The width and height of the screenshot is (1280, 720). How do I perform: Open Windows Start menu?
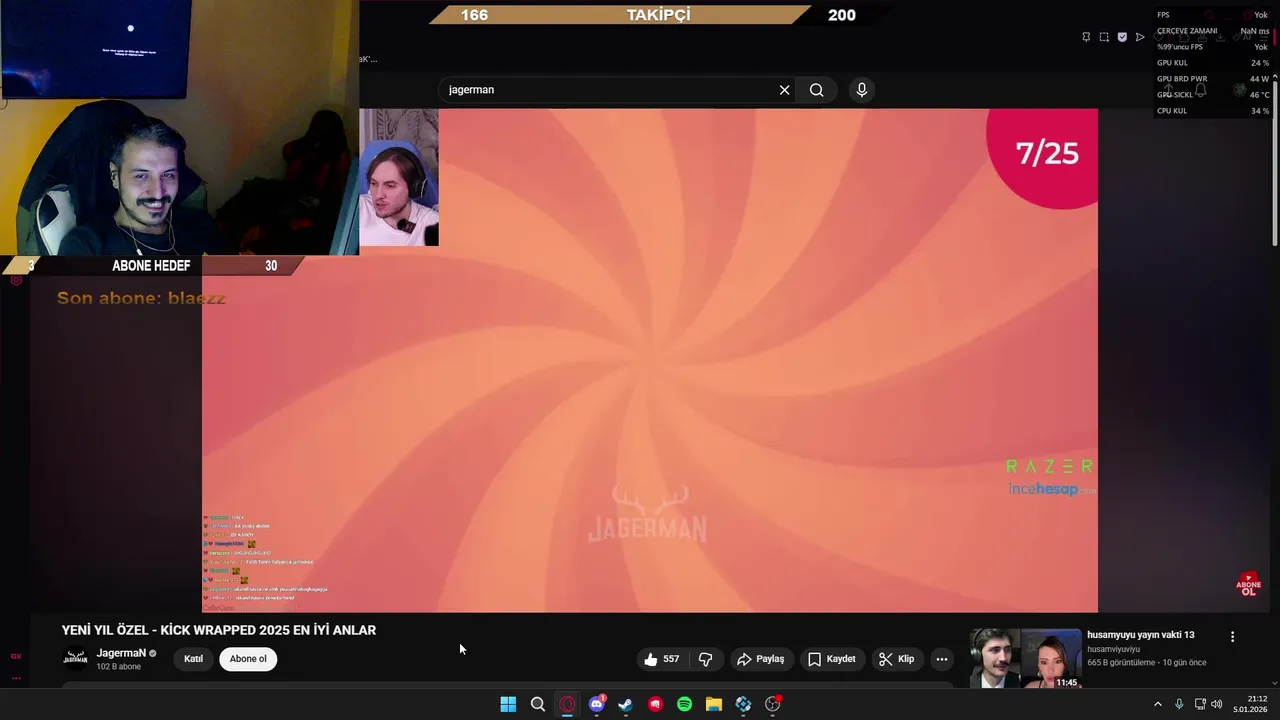tap(508, 704)
